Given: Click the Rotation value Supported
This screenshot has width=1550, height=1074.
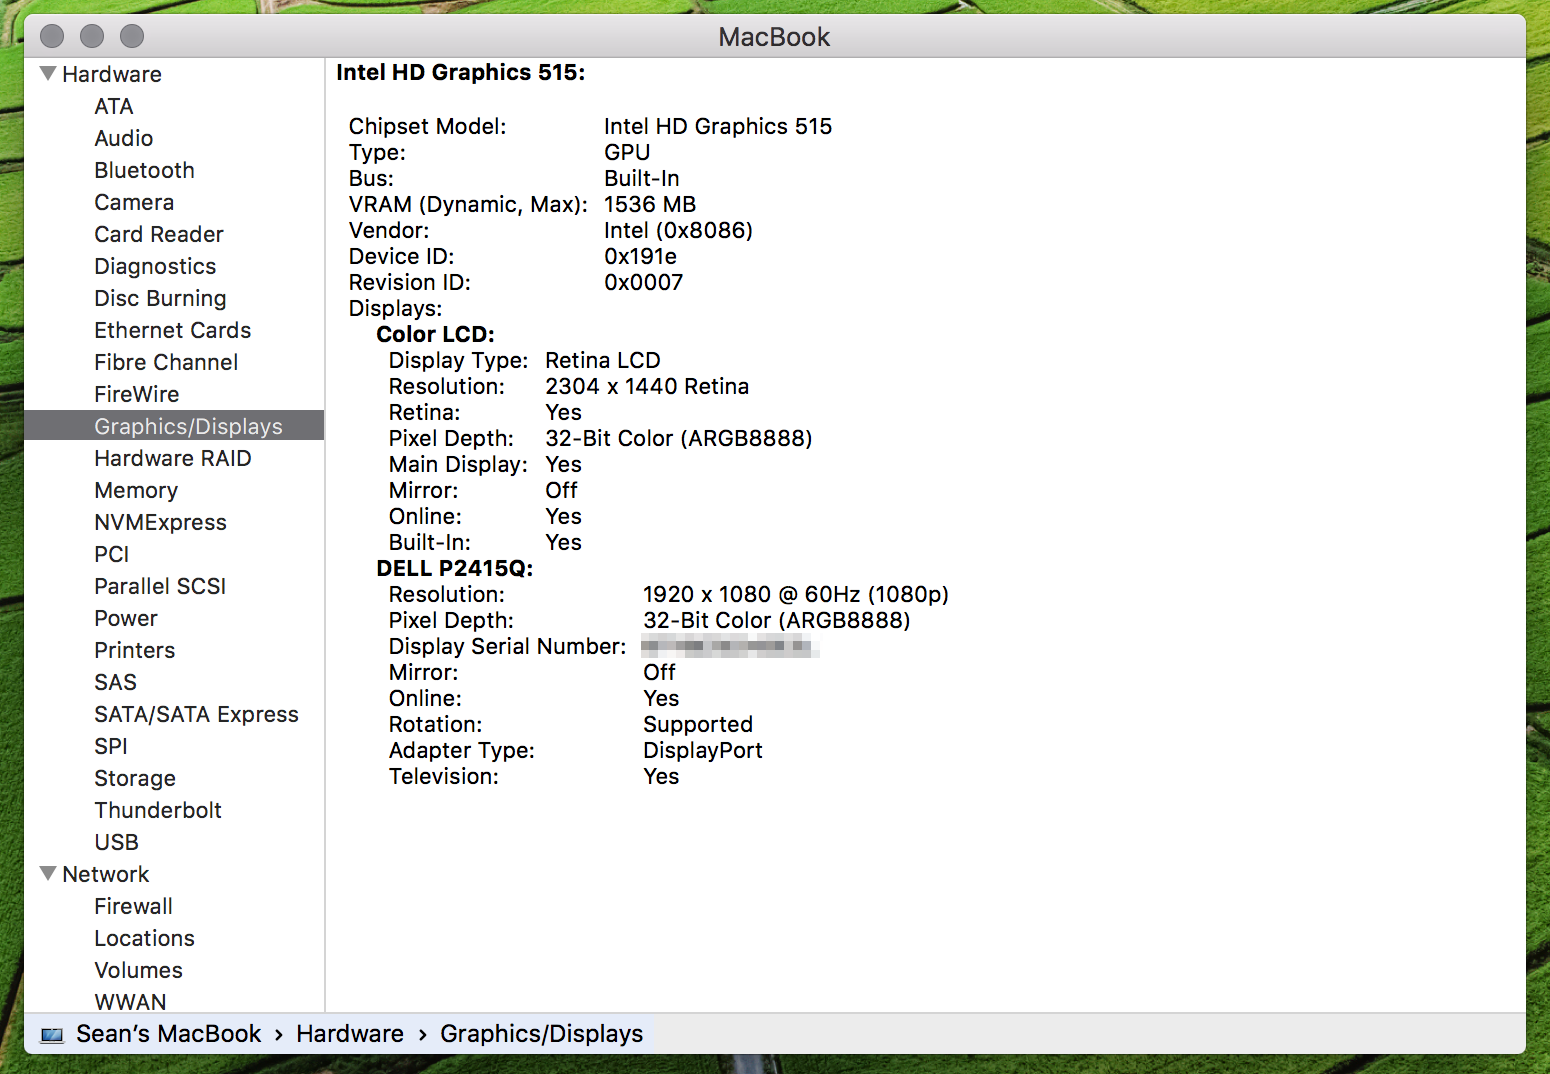Looking at the screenshot, I should click(x=698, y=724).
